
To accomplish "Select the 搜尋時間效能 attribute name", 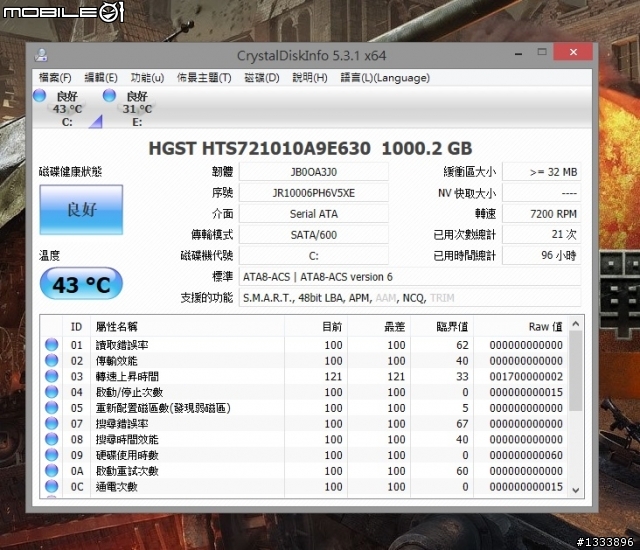I will [127, 439].
